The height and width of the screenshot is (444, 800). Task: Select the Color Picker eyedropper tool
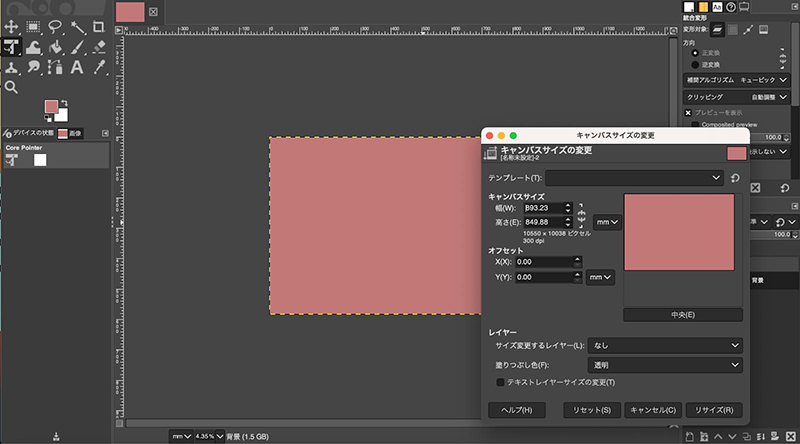click(x=99, y=67)
